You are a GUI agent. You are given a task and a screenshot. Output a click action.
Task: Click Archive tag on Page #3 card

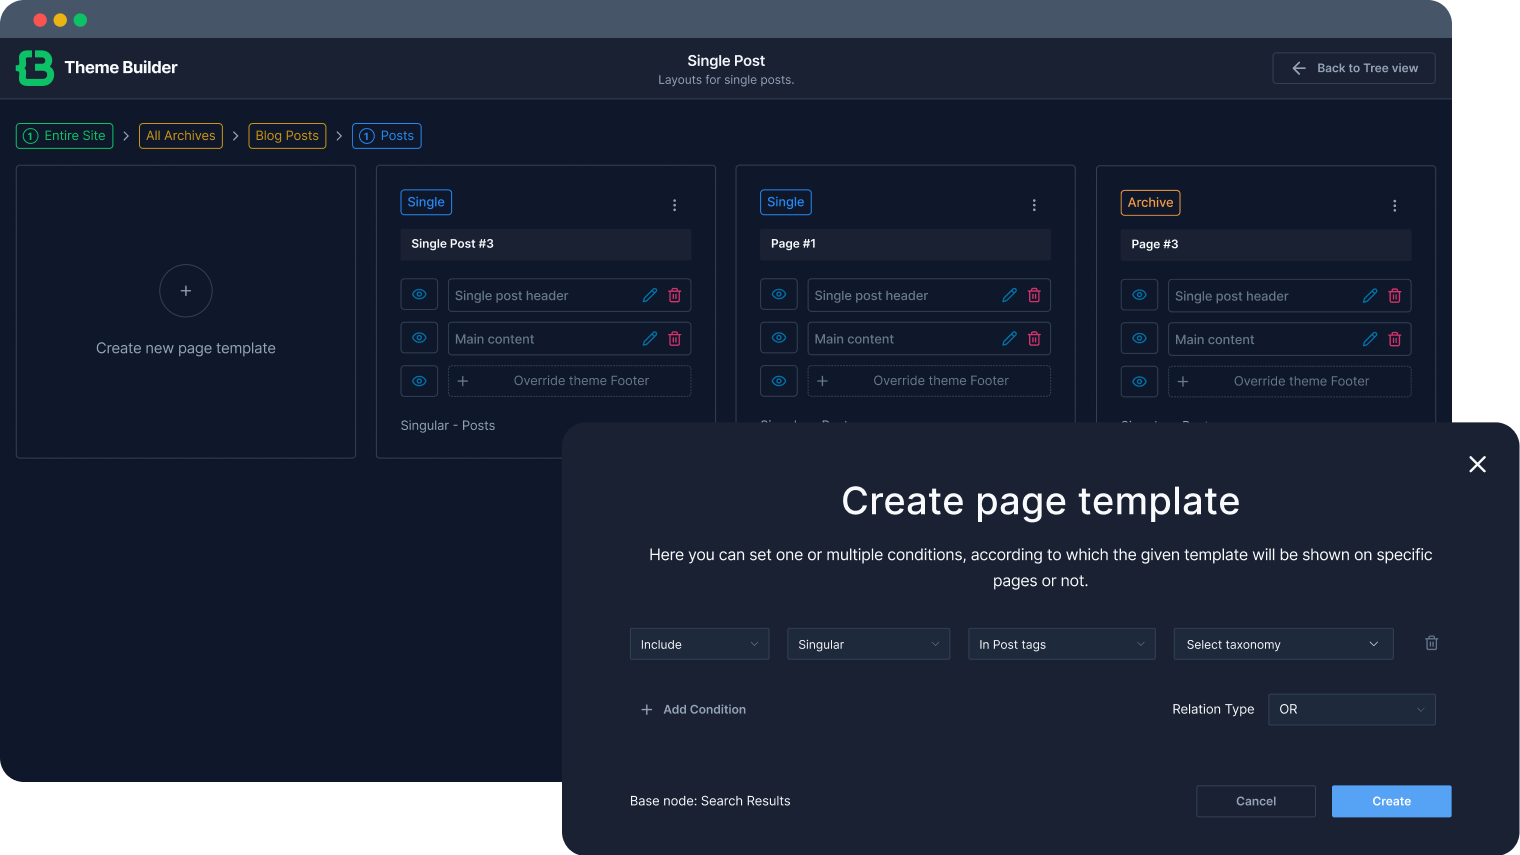(1151, 203)
